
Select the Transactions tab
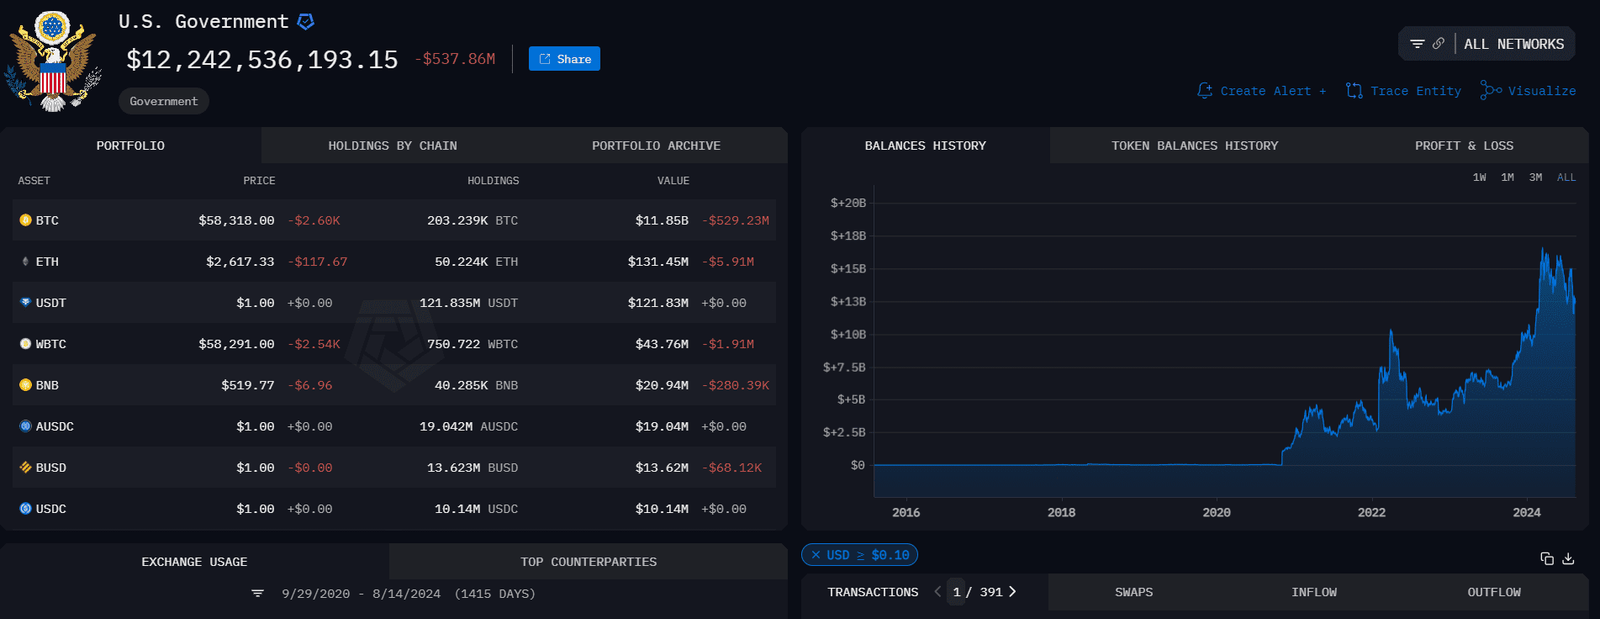coord(873,592)
